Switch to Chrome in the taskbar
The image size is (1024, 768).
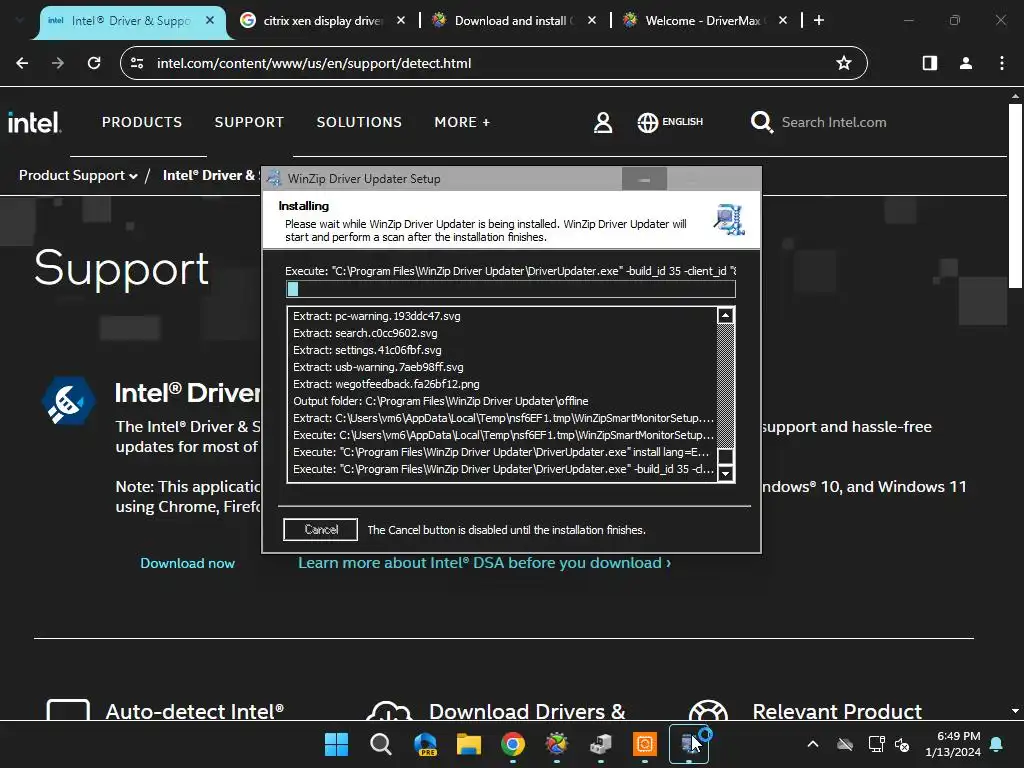point(513,744)
